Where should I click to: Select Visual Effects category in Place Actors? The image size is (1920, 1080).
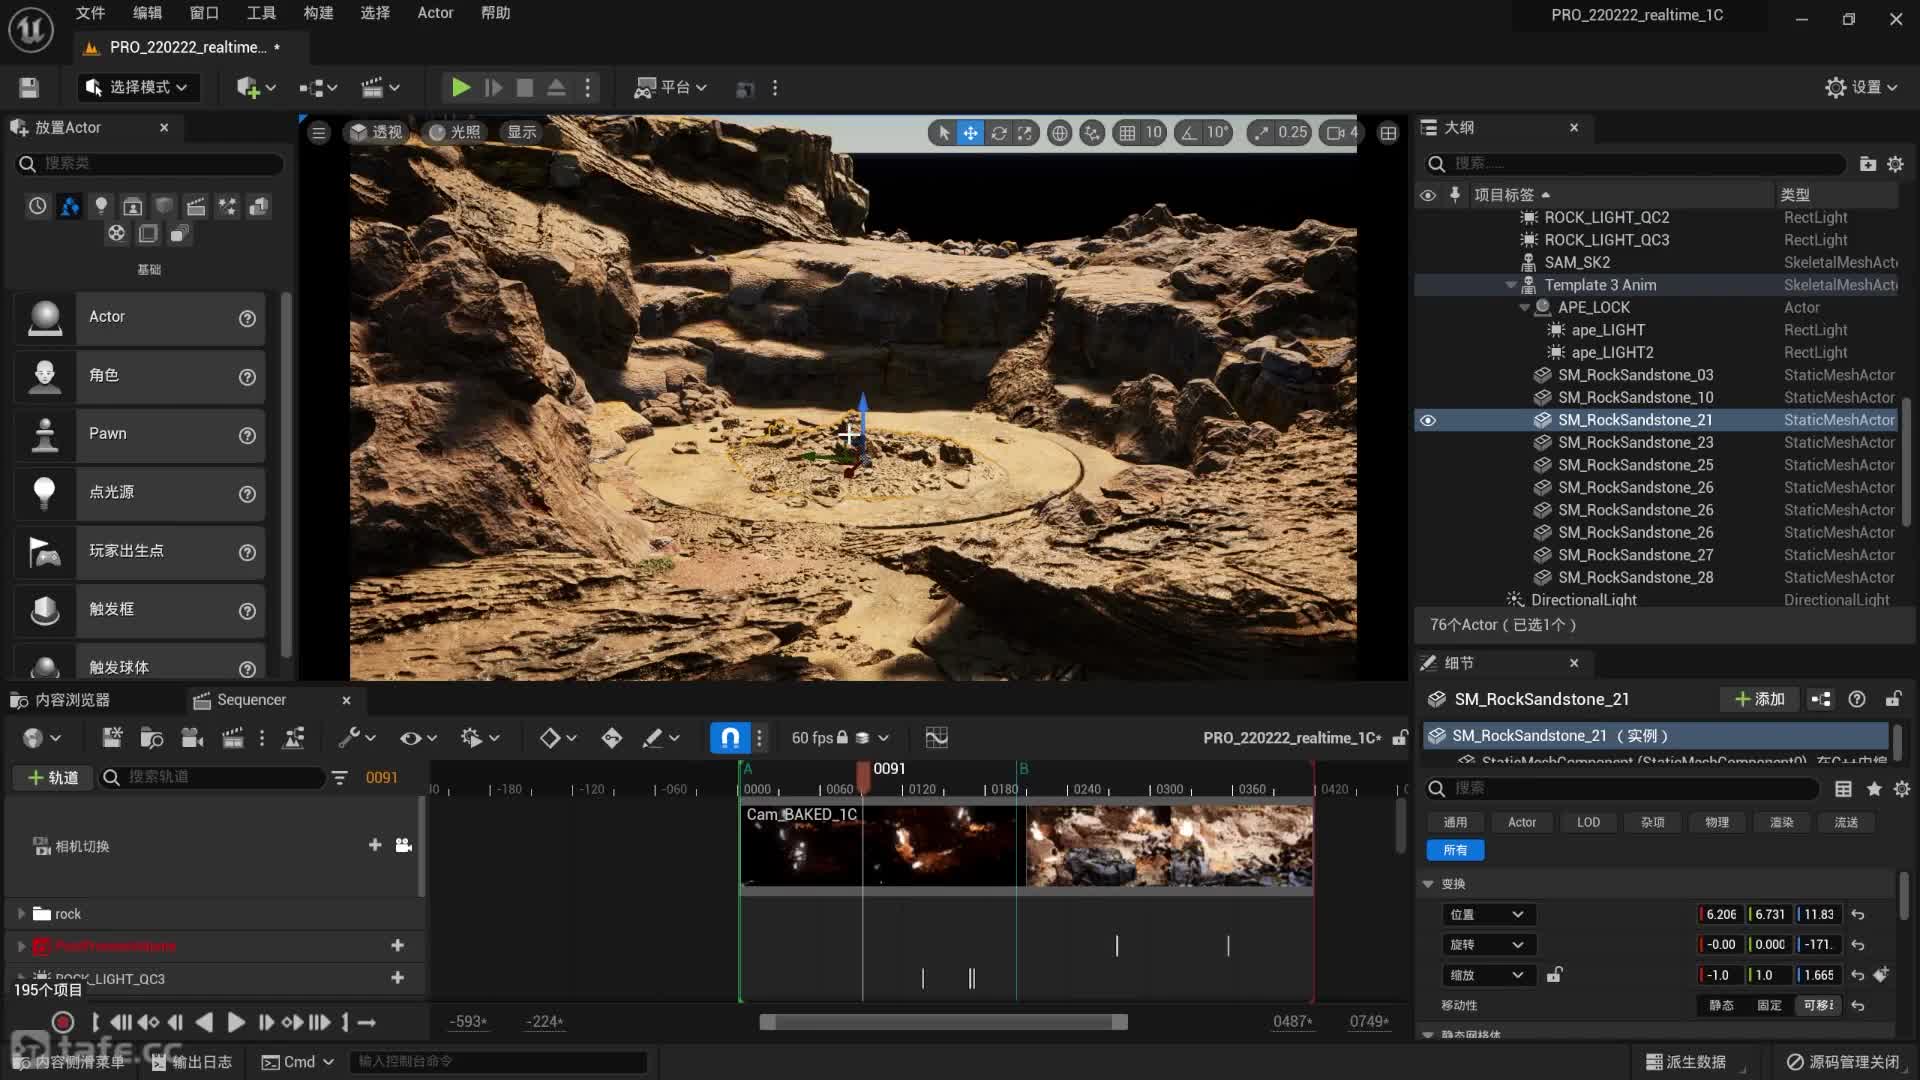227,206
